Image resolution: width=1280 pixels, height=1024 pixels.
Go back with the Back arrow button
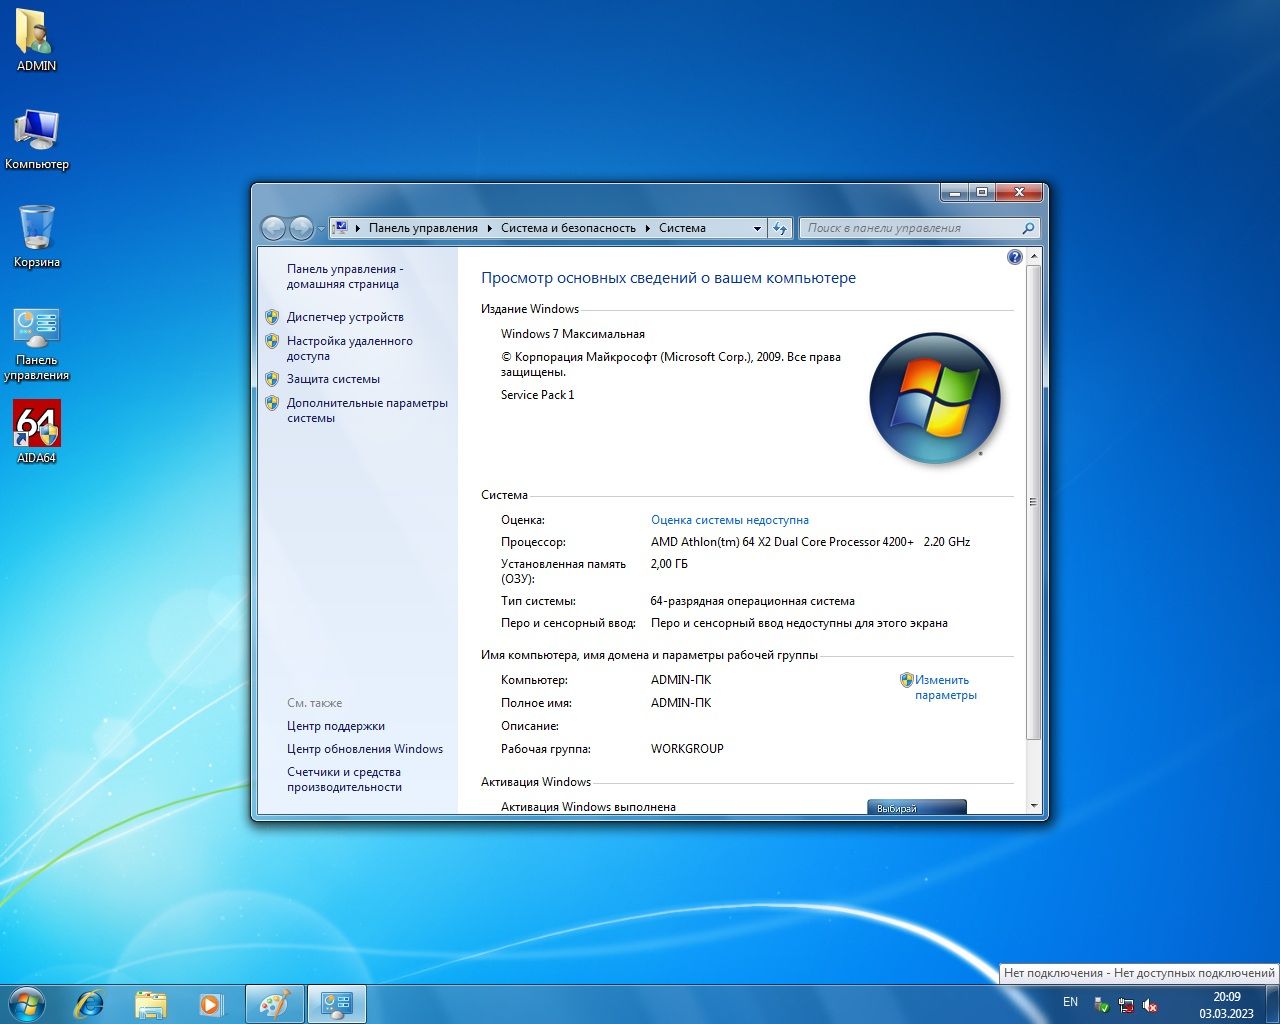273,228
